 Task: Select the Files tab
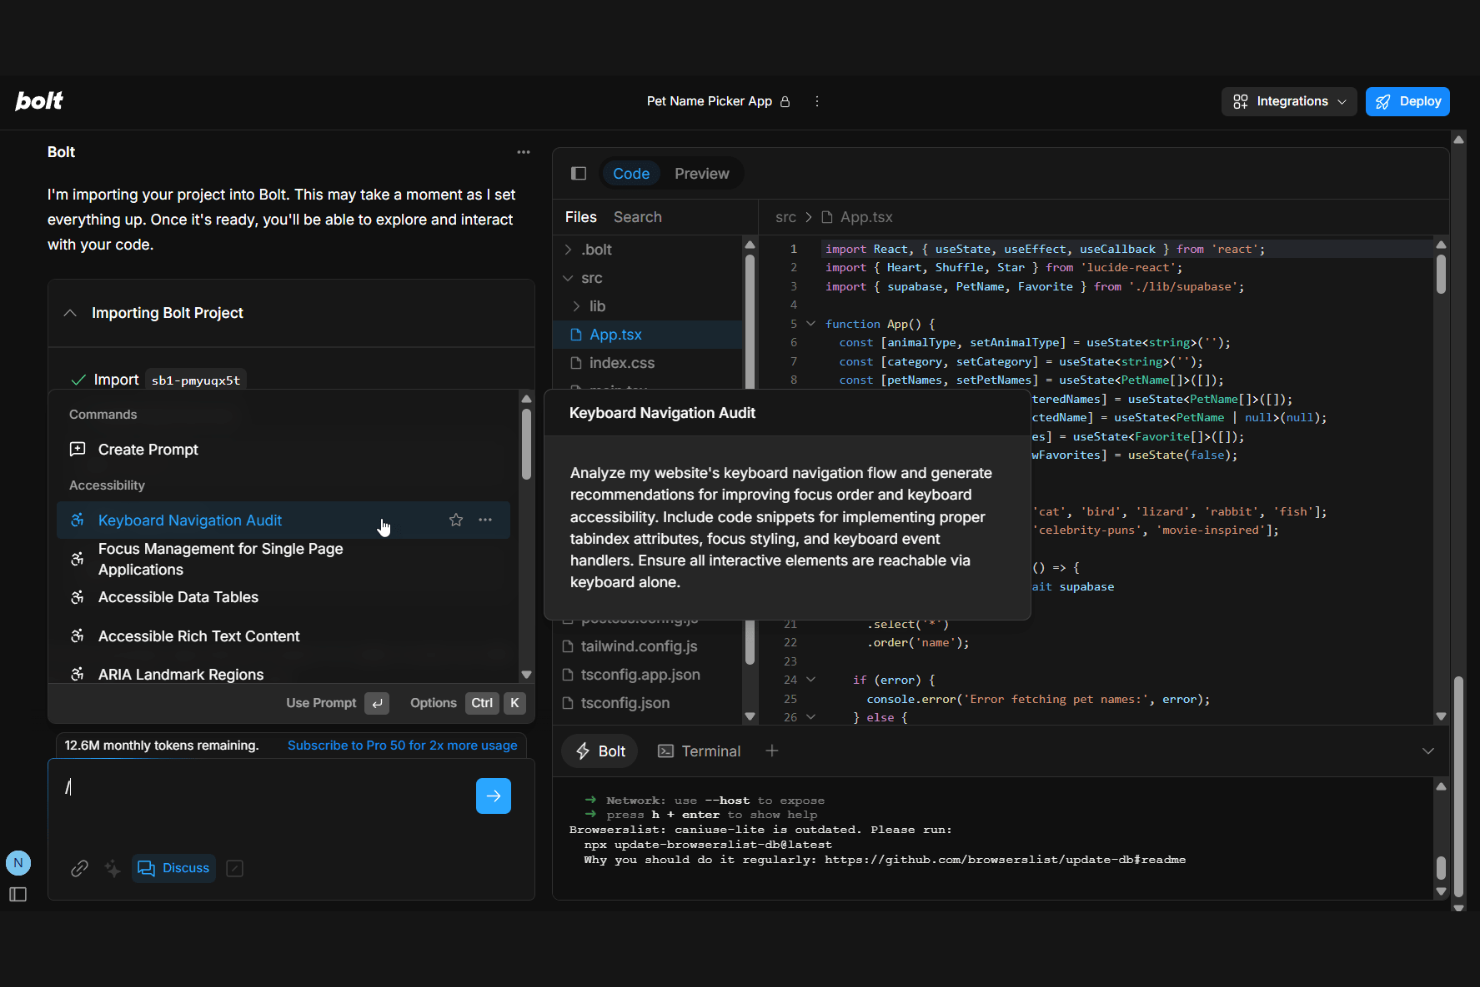(x=581, y=217)
